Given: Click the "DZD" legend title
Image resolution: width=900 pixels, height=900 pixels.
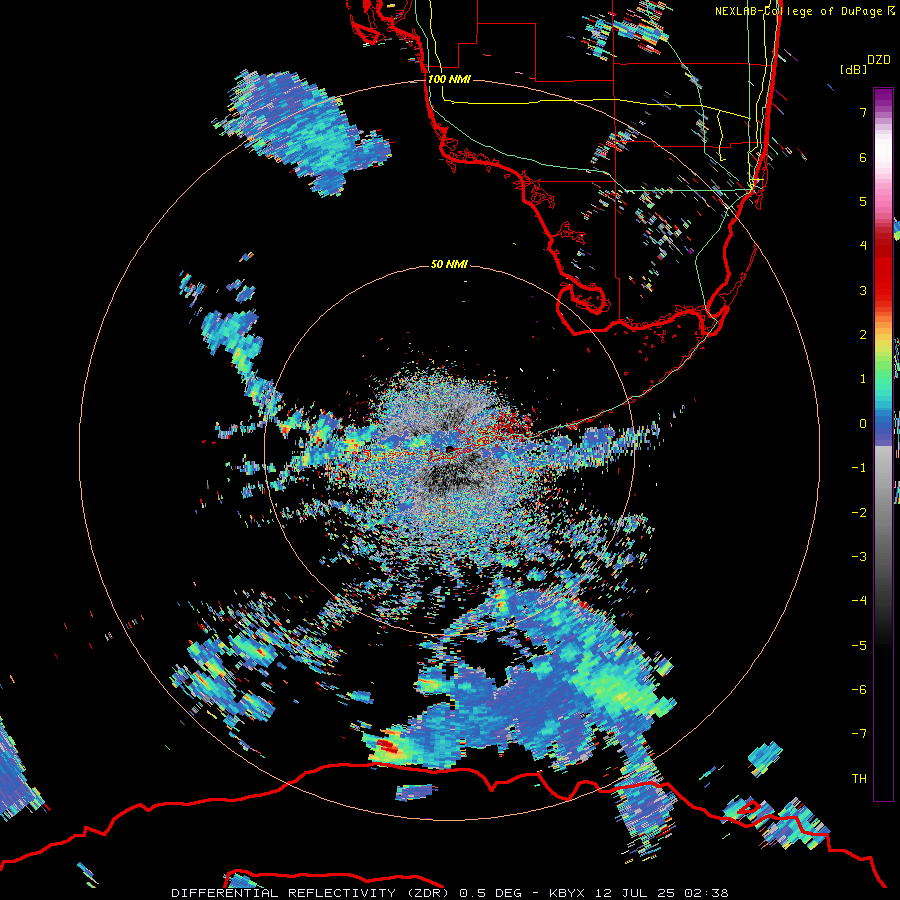Looking at the screenshot, I should click(x=879, y=60).
